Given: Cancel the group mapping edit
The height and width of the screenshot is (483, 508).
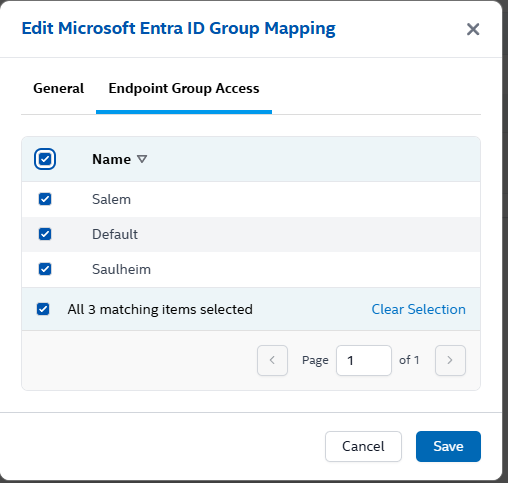Looking at the screenshot, I should pyautogui.click(x=363, y=446).
